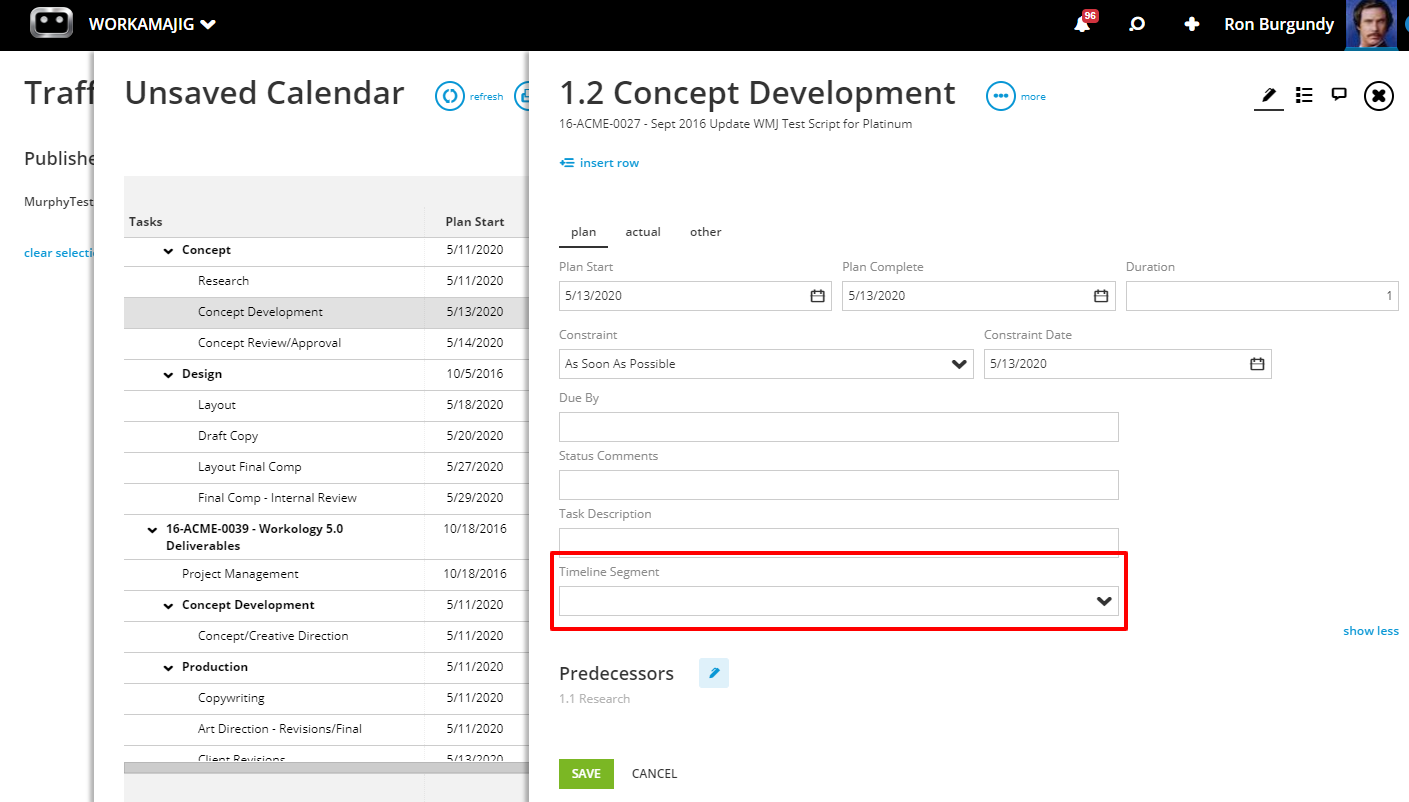Select the Concept/Creative Direction row
The image size is (1409, 802).
click(x=326, y=637)
